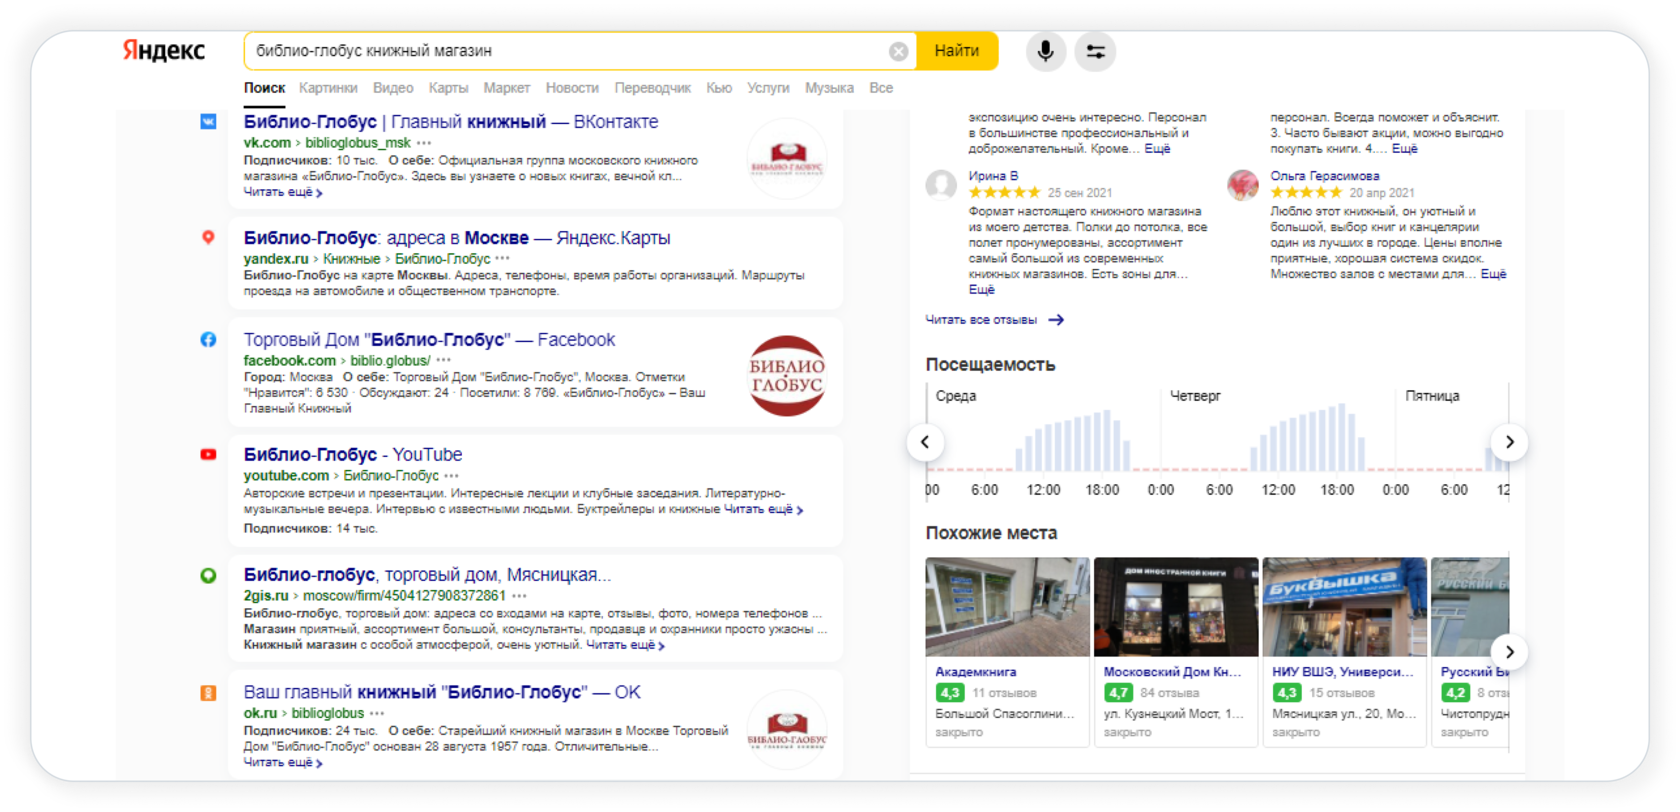Click biblioglobus_msk breadcrumb link
The image size is (1680, 812).
tap(358, 143)
